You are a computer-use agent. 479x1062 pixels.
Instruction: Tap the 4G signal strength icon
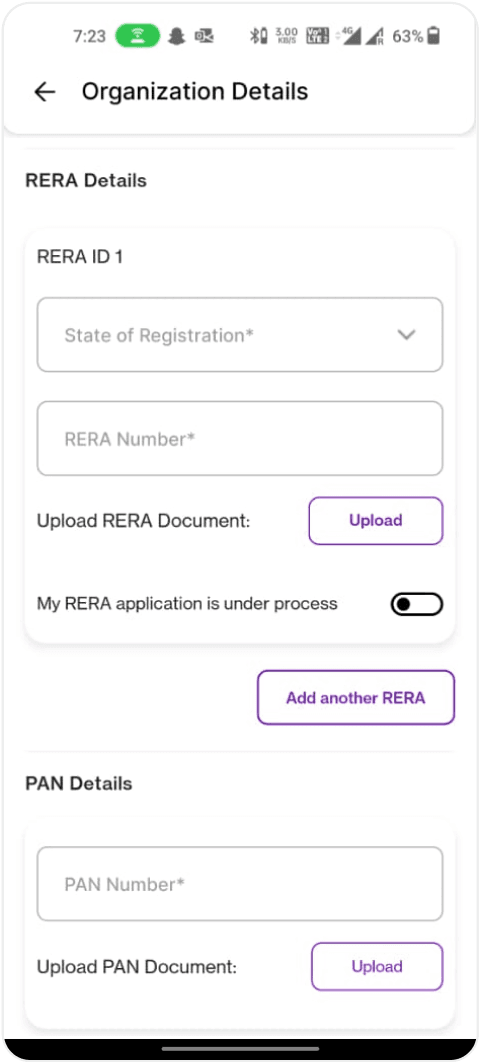(x=349, y=37)
